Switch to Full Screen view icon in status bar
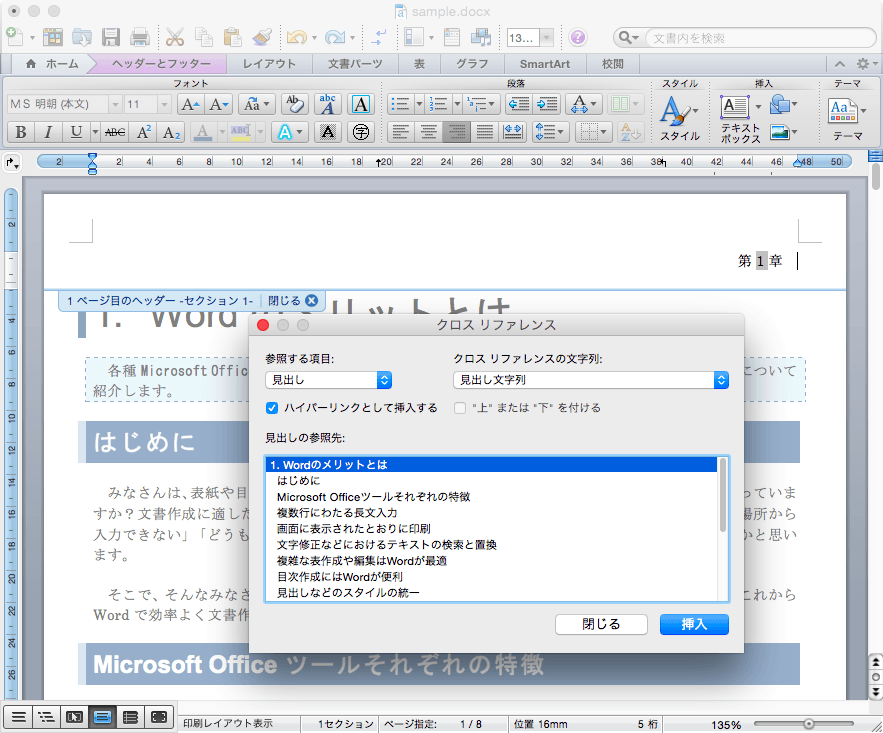Viewport: 883px width, 733px height. (x=159, y=717)
